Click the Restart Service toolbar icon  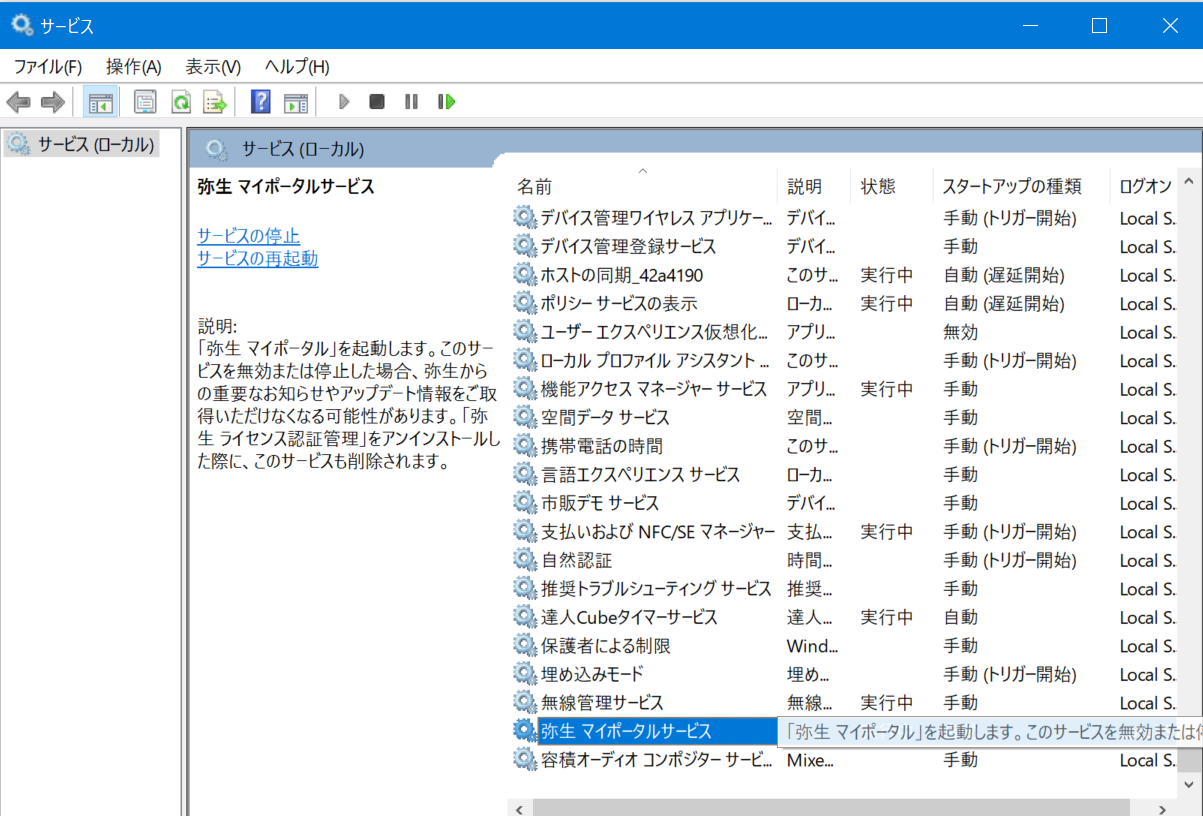[x=446, y=102]
